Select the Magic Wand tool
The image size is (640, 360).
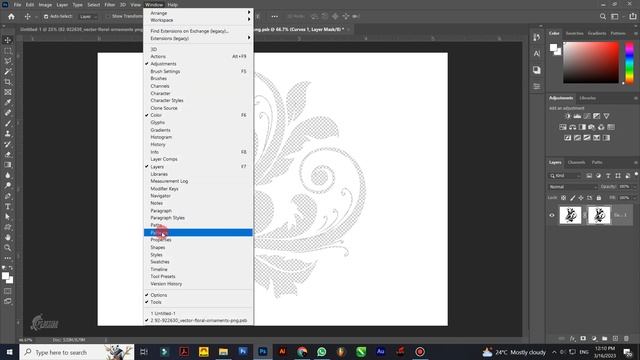(x=8, y=71)
